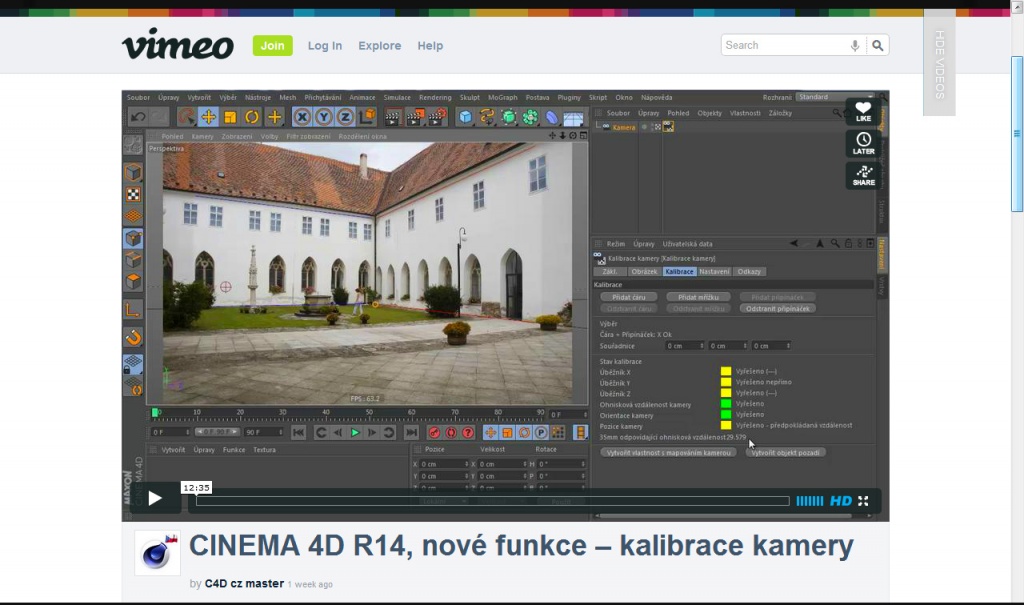Click the Vimeo logo
This screenshot has height=605, width=1024.
click(x=178, y=44)
